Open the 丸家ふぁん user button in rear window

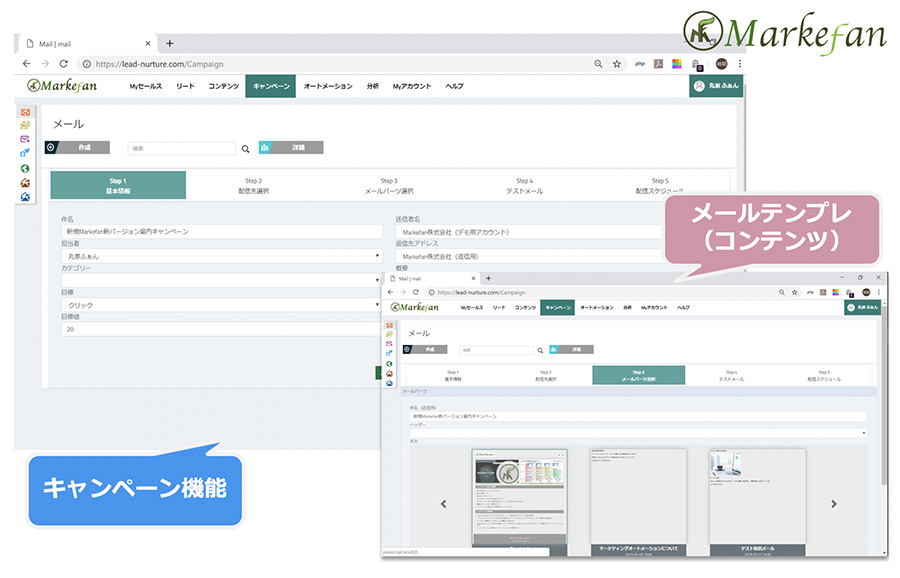[716, 86]
